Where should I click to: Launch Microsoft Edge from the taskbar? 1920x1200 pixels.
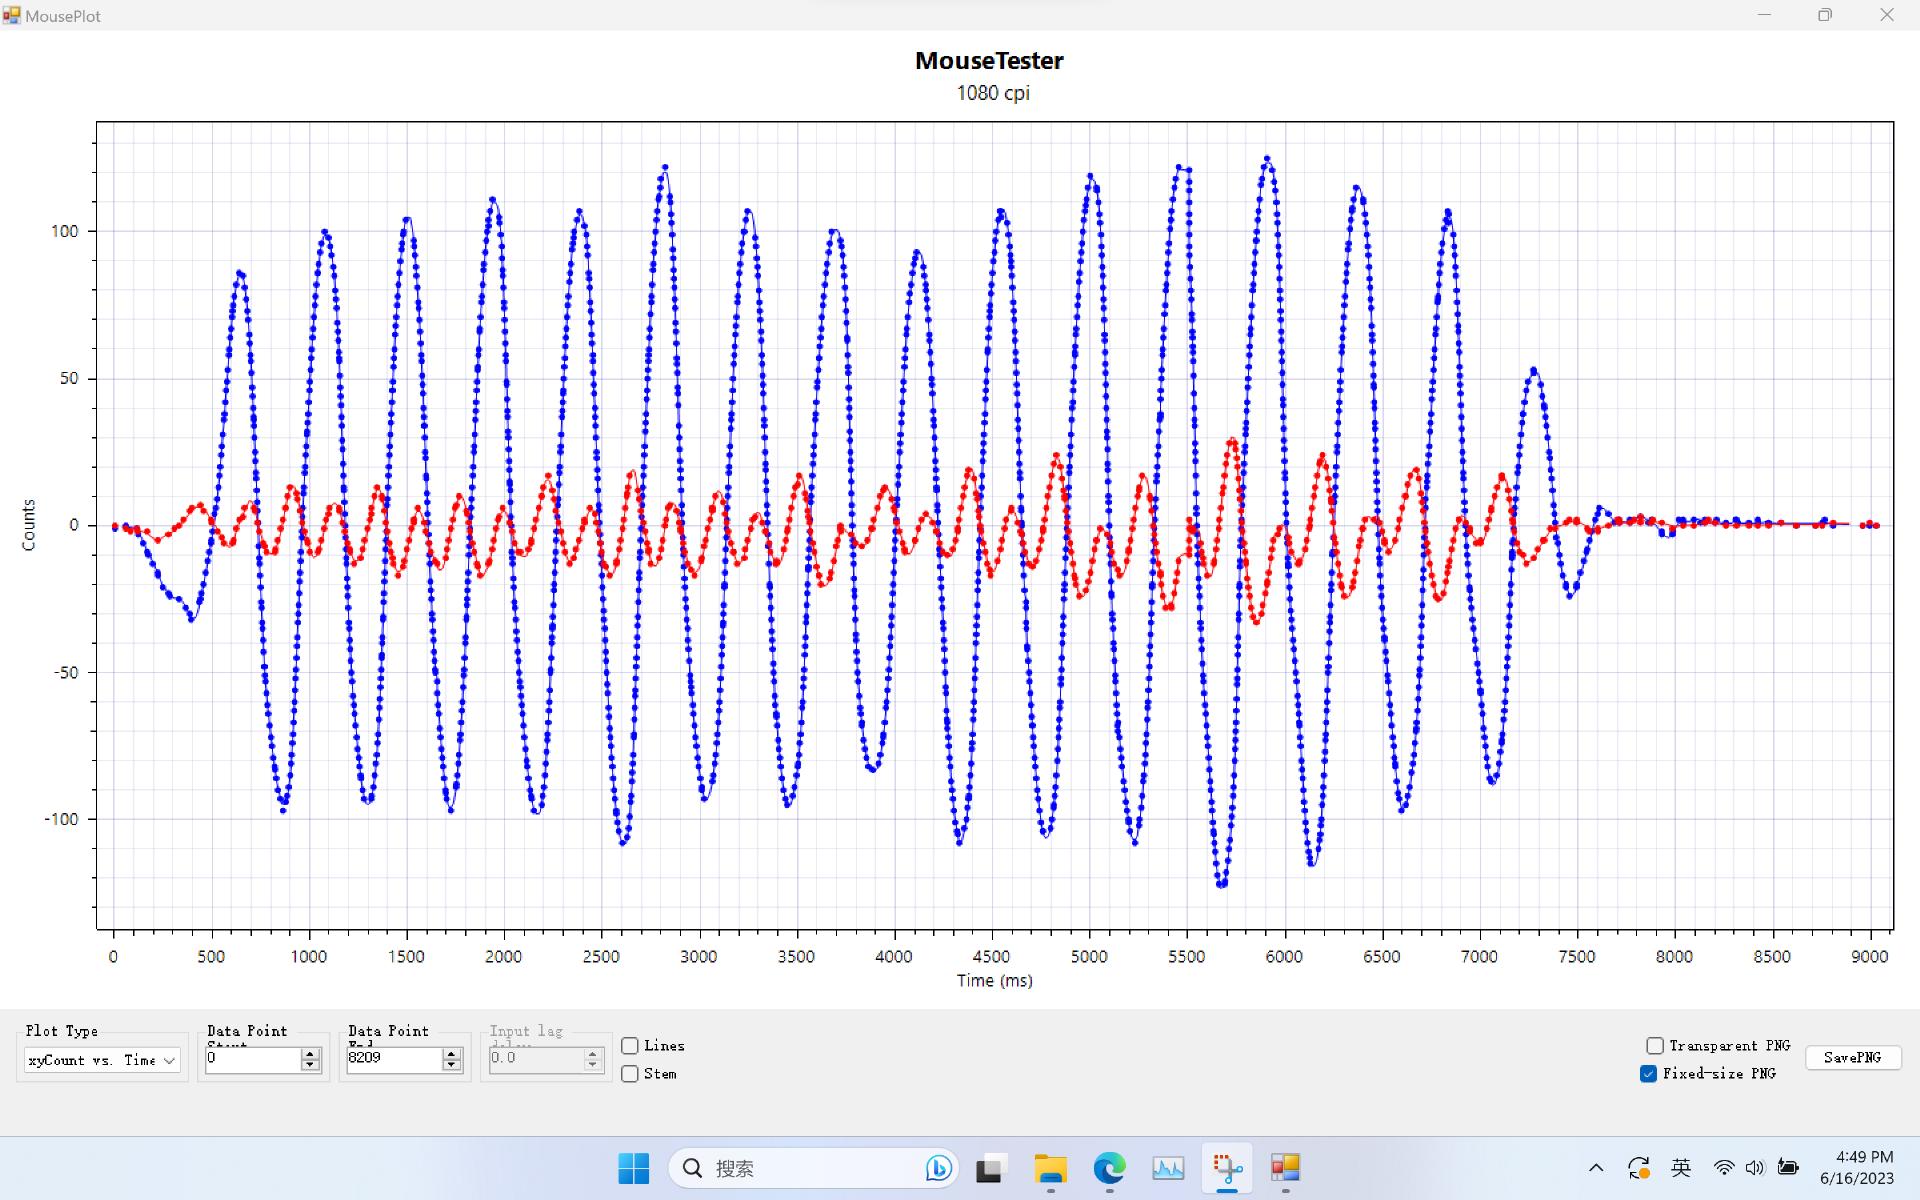1109,1168
